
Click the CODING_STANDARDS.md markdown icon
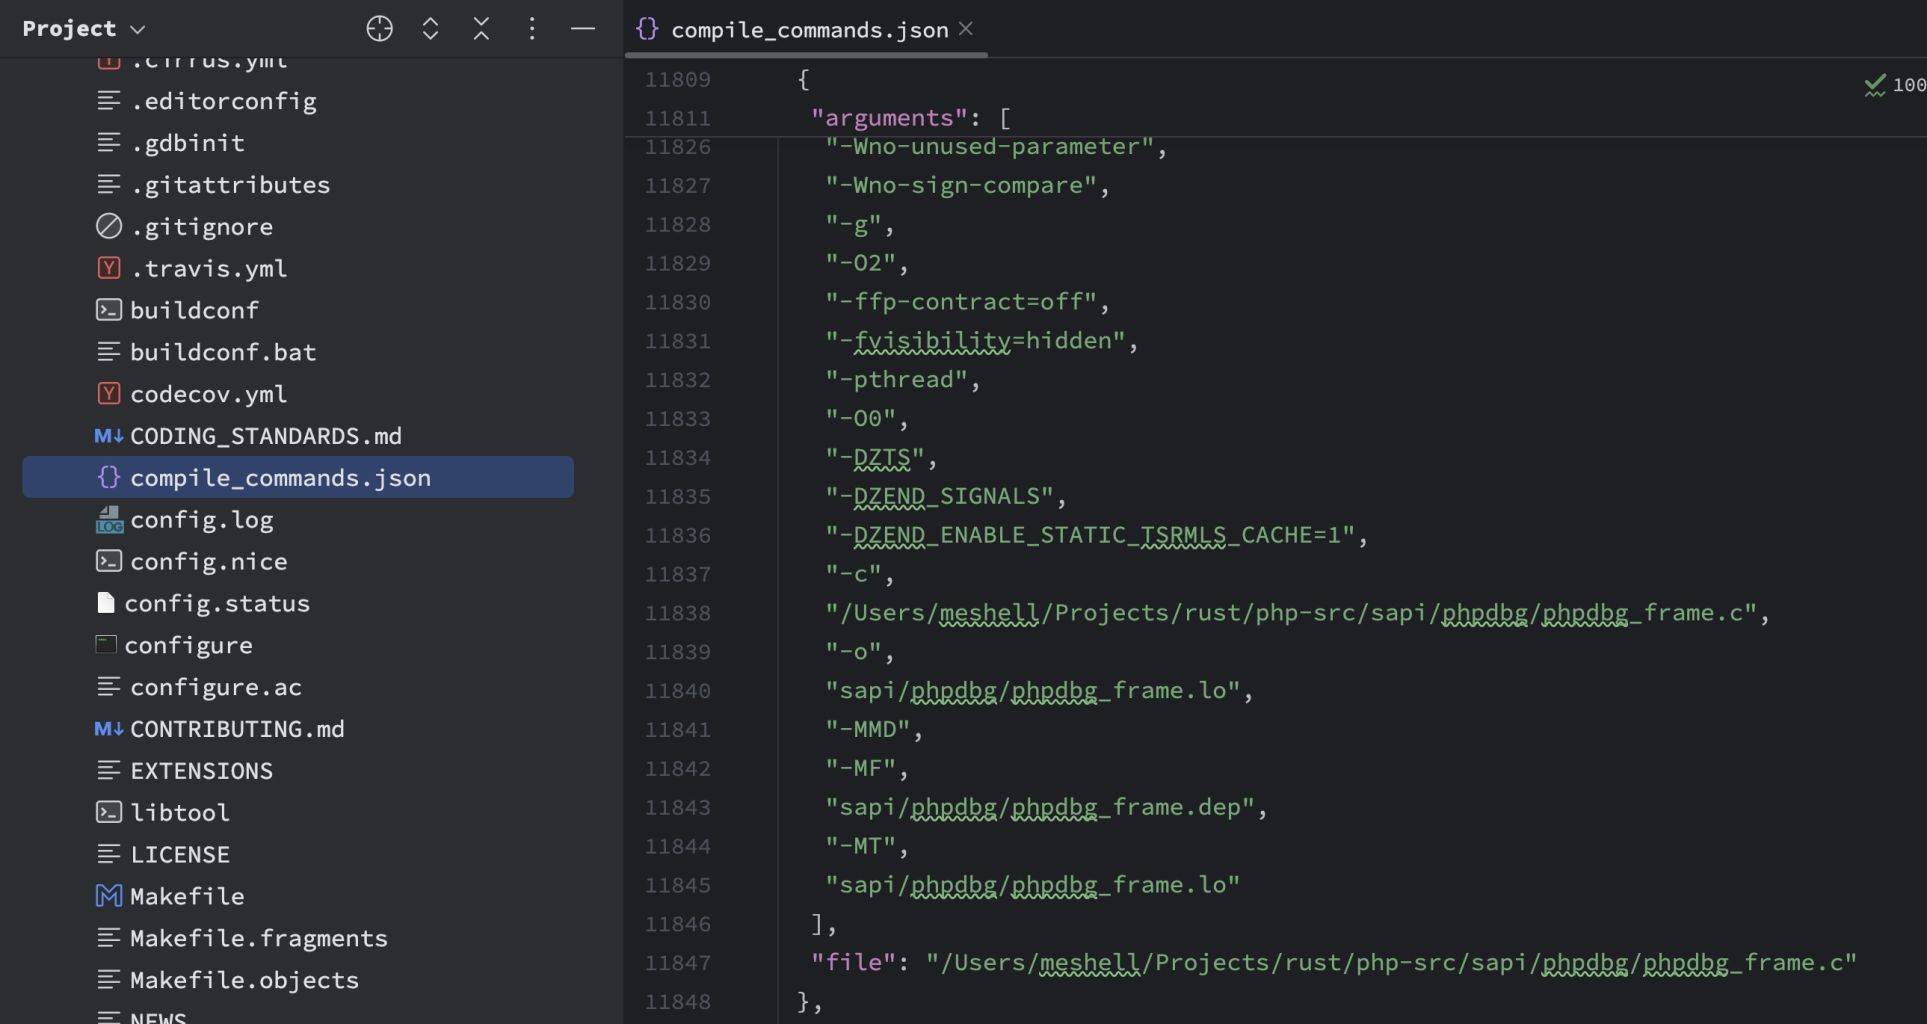coord(108,436)
